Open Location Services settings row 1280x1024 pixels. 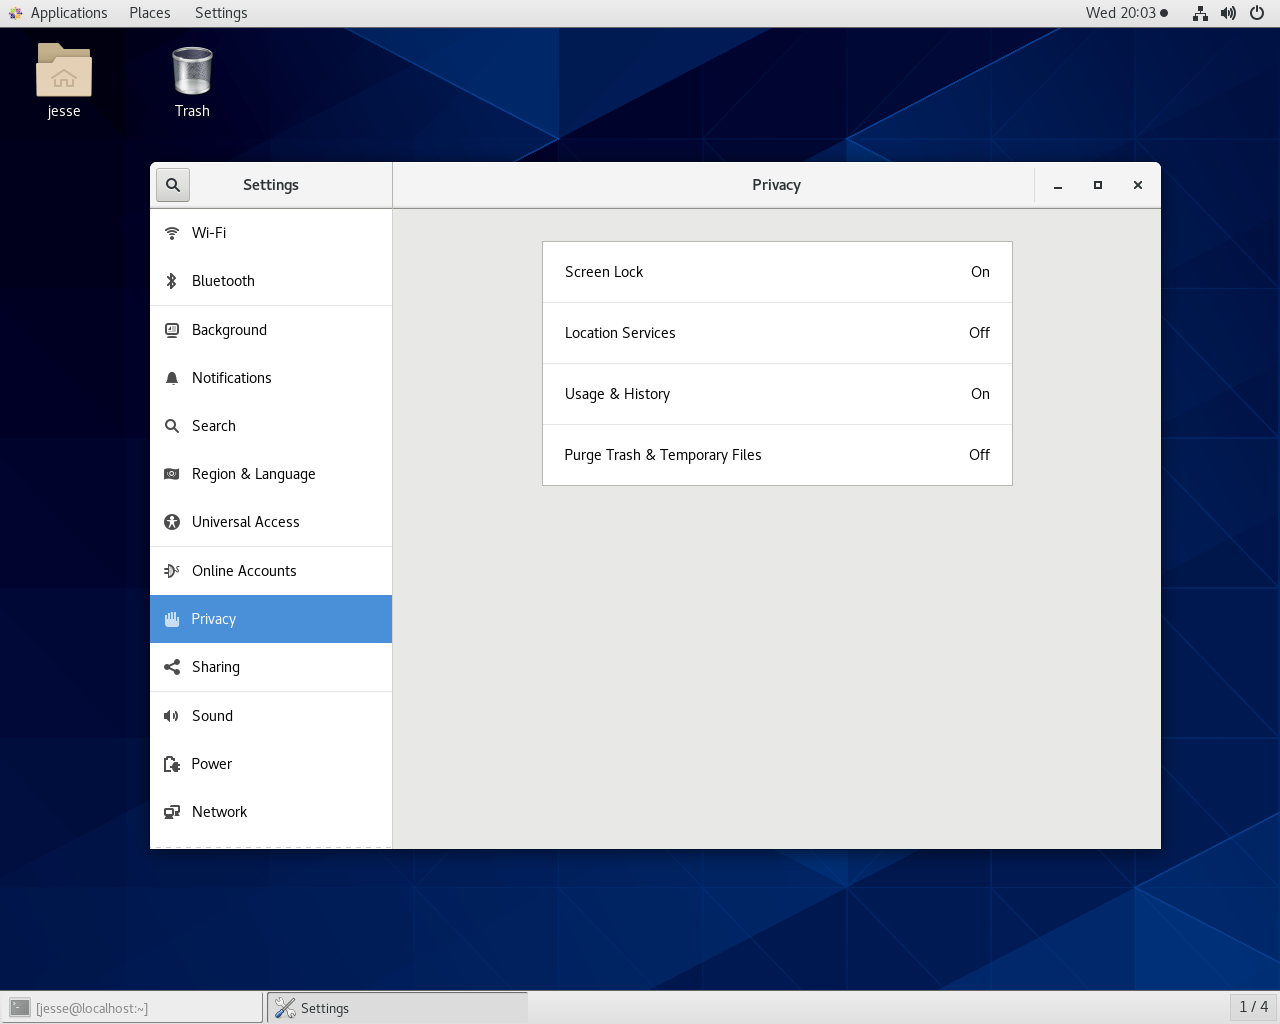tap(777, 333)
